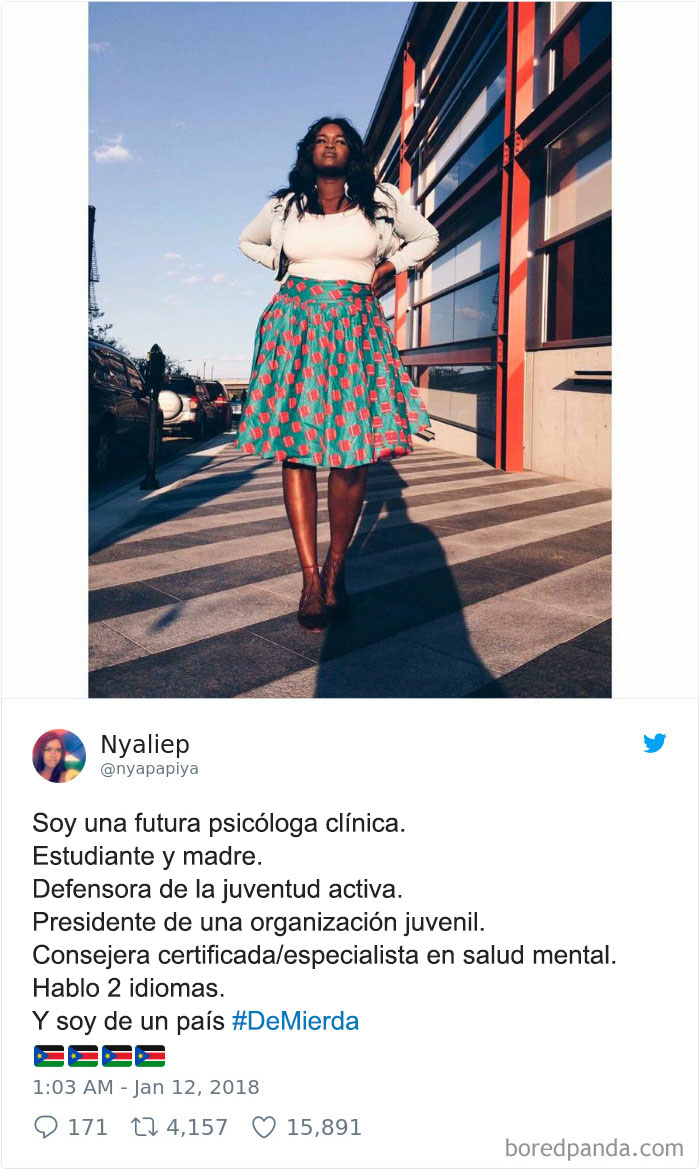
Task: Open Nyaliep's profile avatar picture
Action: coord(59,756)
